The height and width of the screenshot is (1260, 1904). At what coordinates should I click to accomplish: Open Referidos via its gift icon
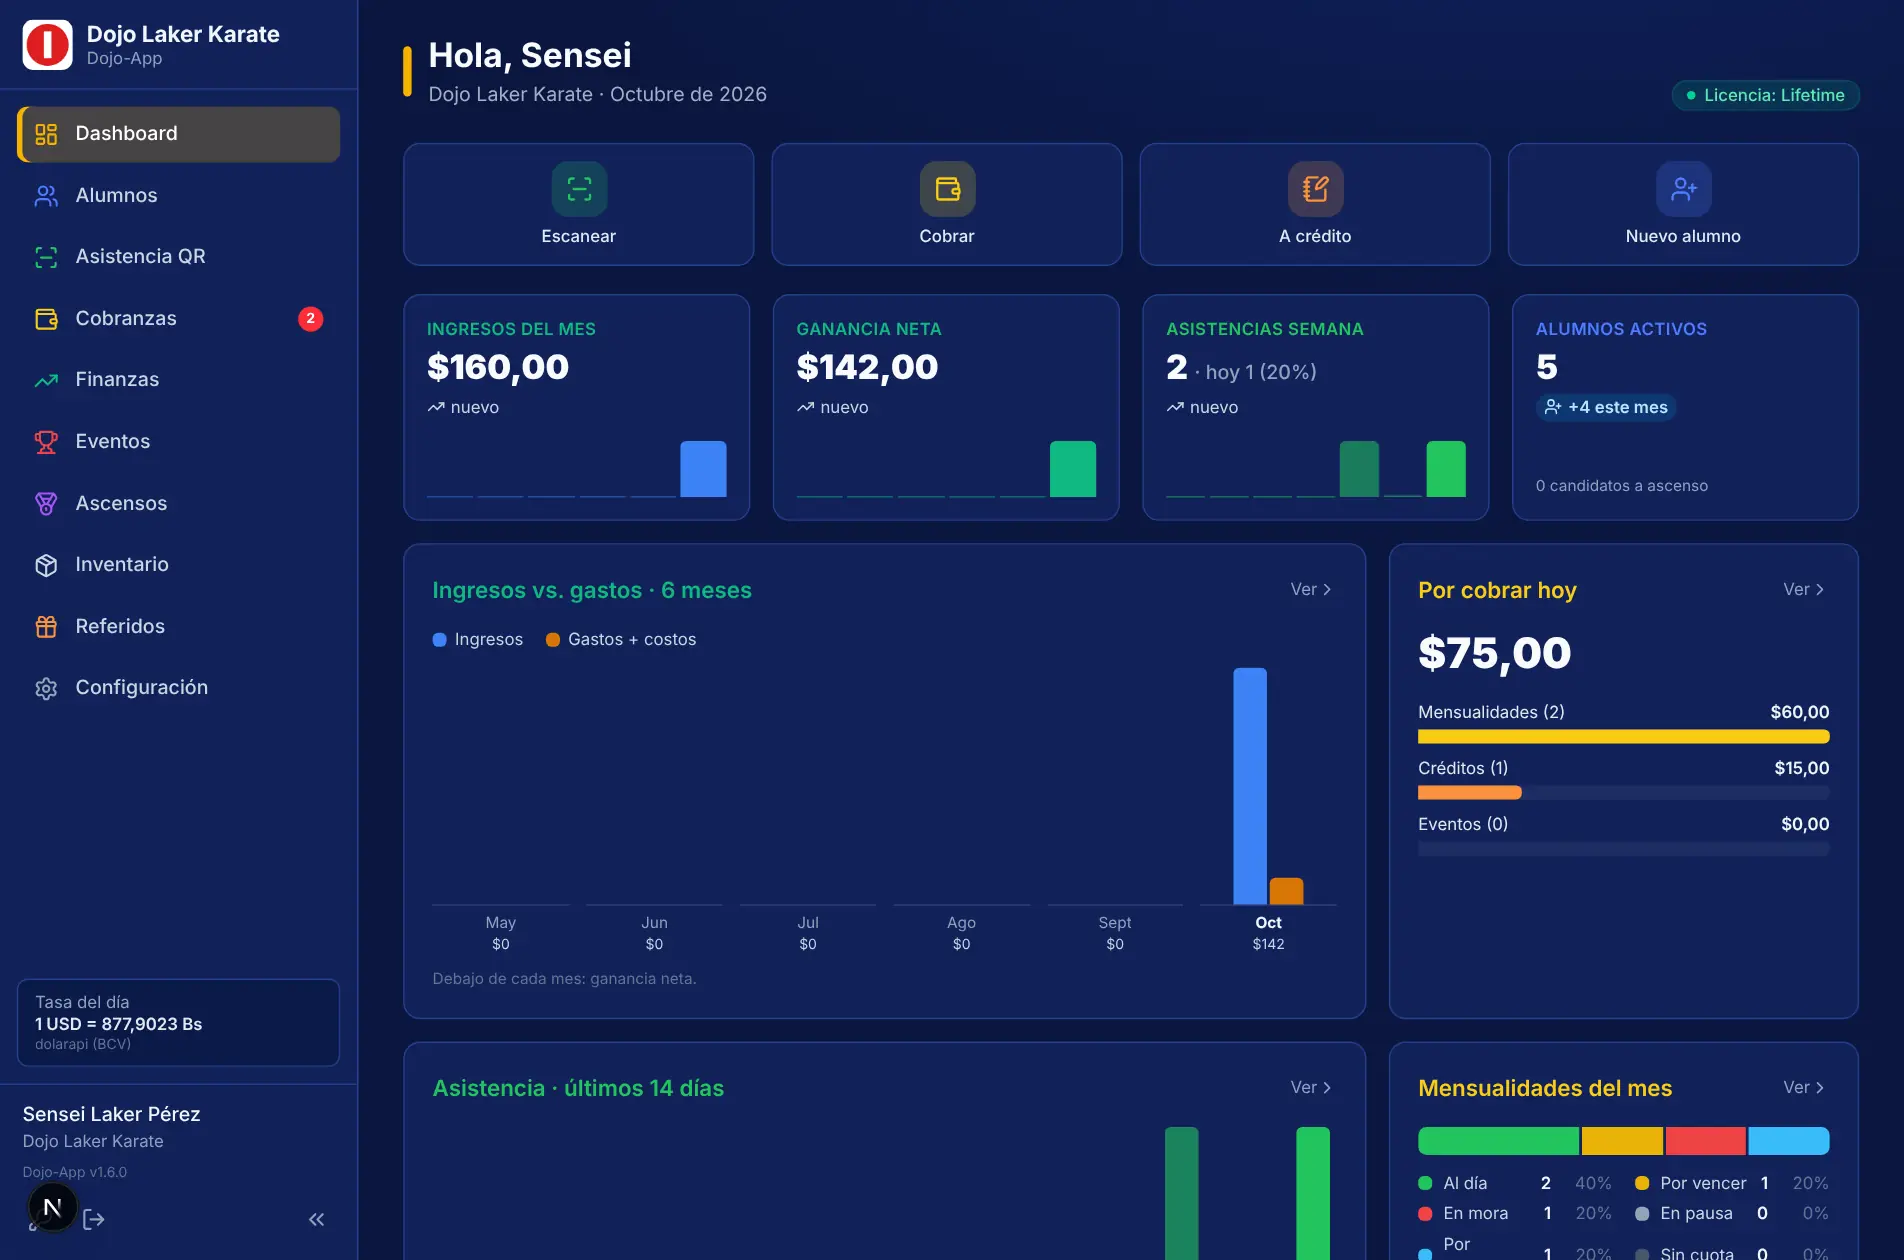46,627
